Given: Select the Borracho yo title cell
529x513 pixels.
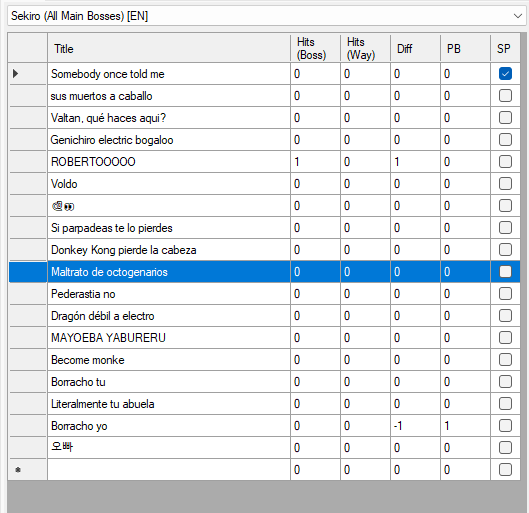Looking at the screenshot, I should (x=169, y=426).
